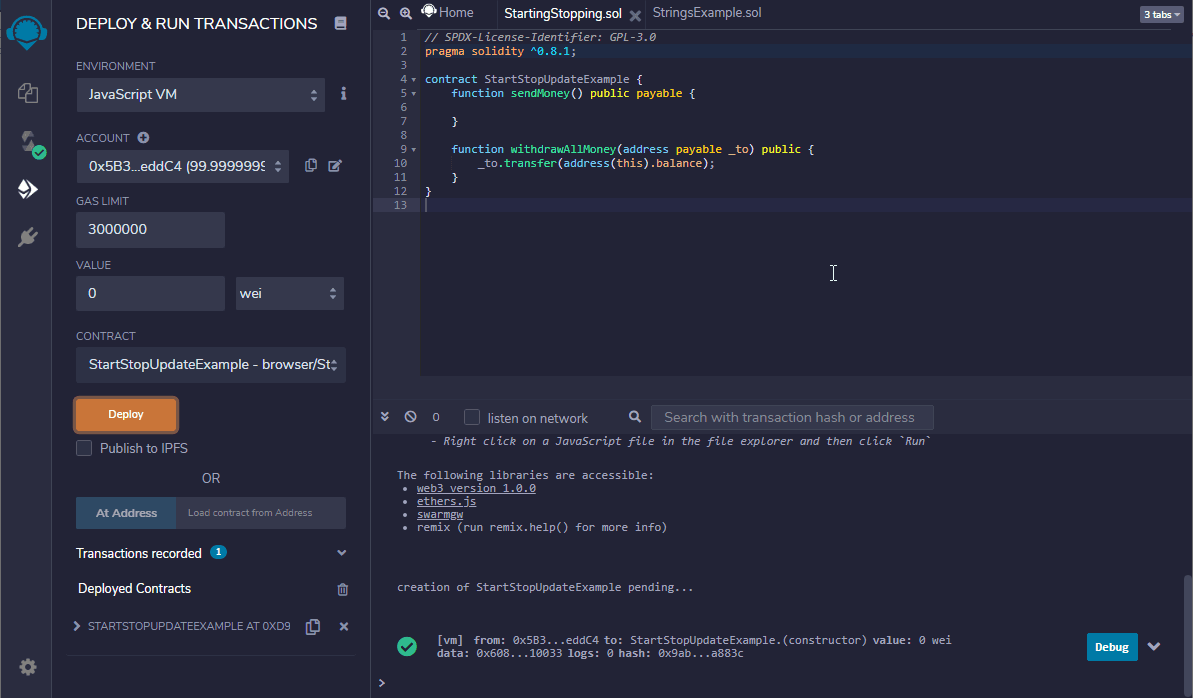Screen dimensions: 1193x698
Task: Enable Publish to IPFS checkbox
Action: (x=84, y=448)
